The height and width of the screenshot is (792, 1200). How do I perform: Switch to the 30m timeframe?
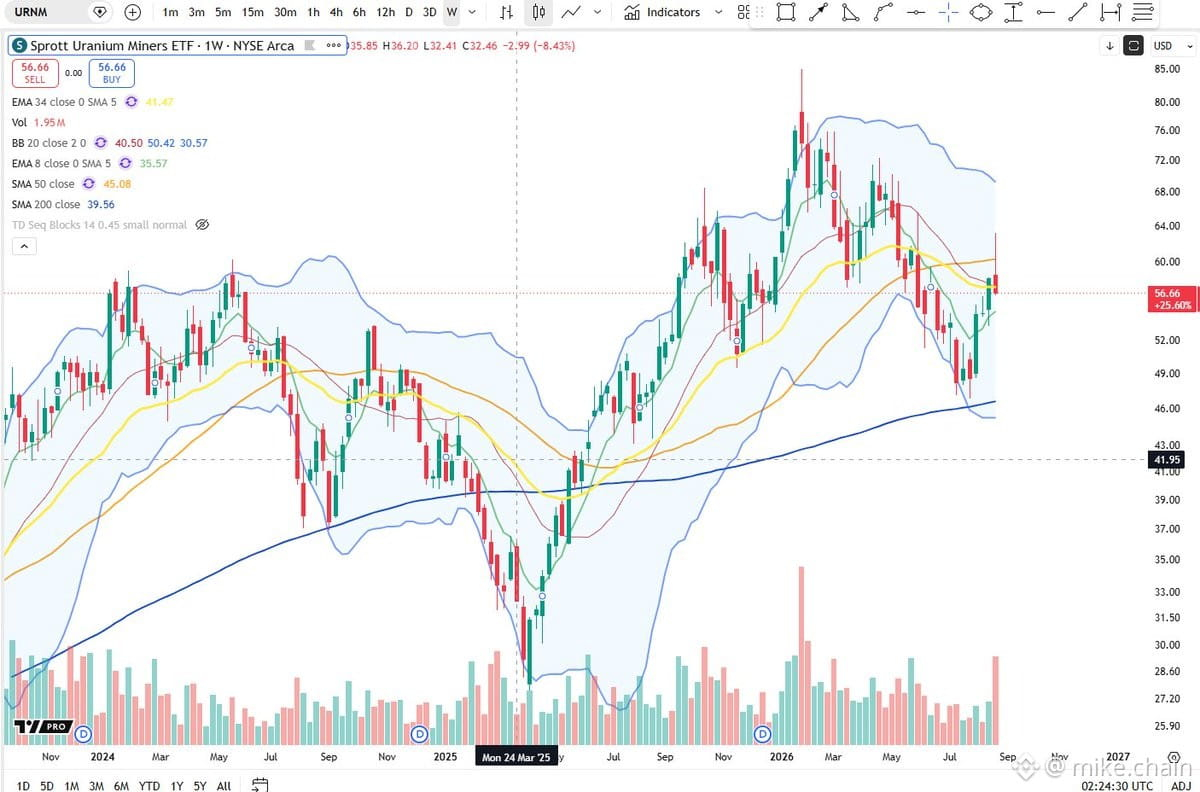point(285,12)
